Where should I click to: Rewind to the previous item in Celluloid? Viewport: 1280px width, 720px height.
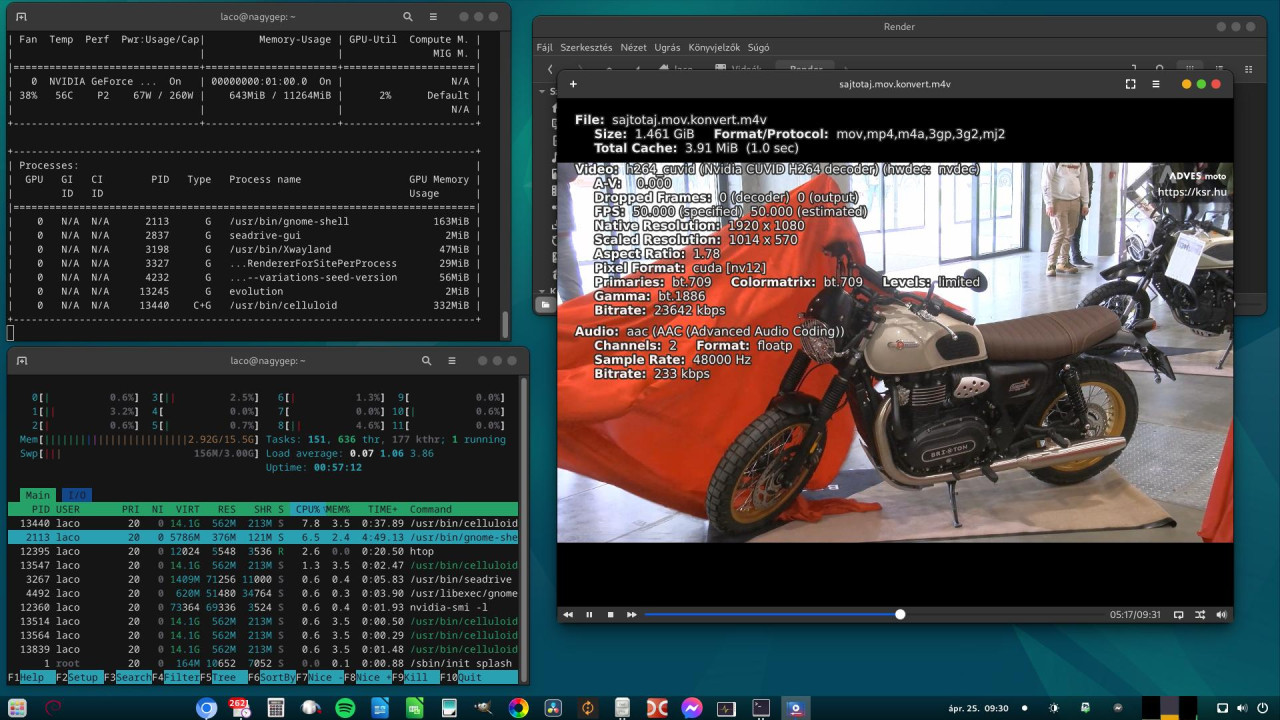click(568, 614)
